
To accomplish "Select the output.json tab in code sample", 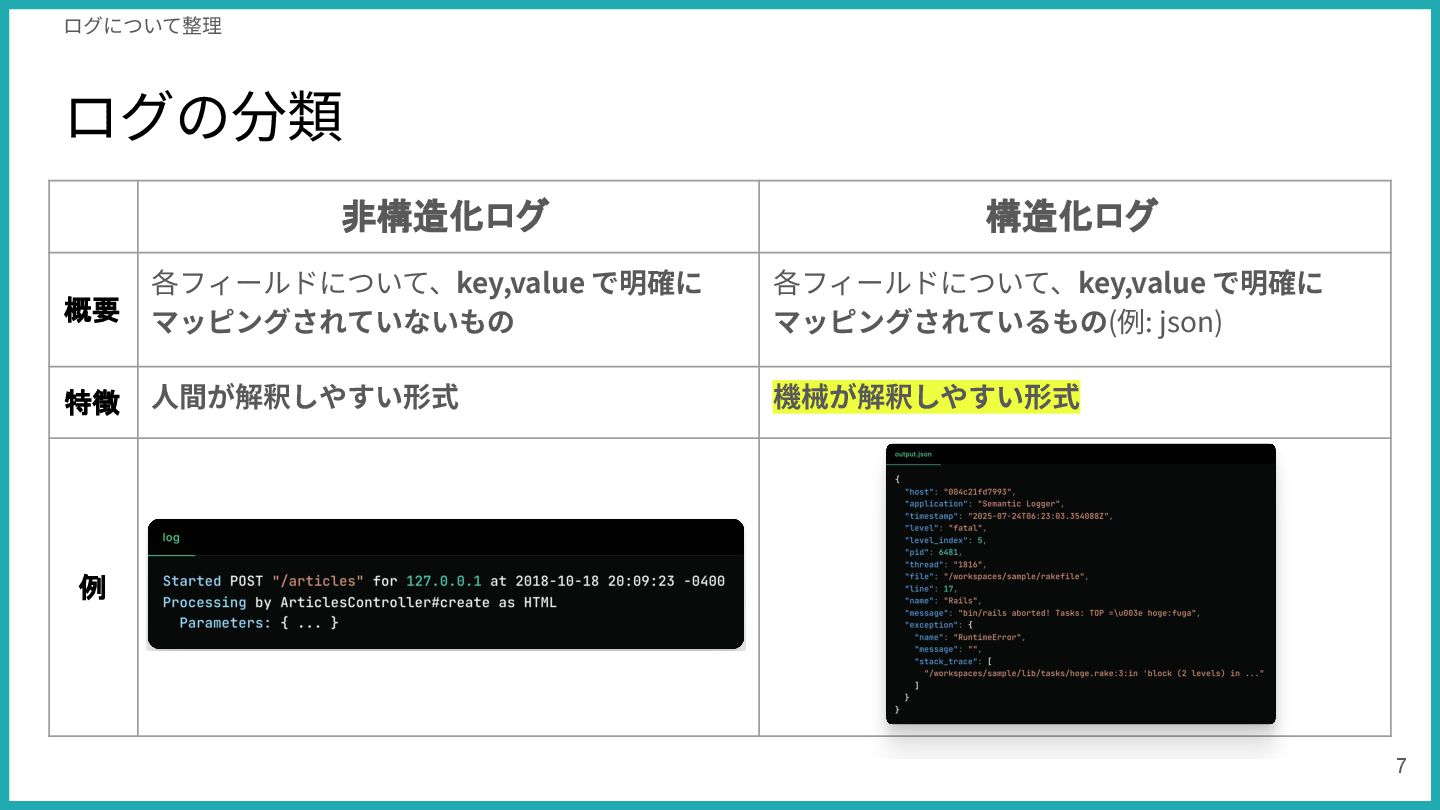I will [x=913, y=454].
